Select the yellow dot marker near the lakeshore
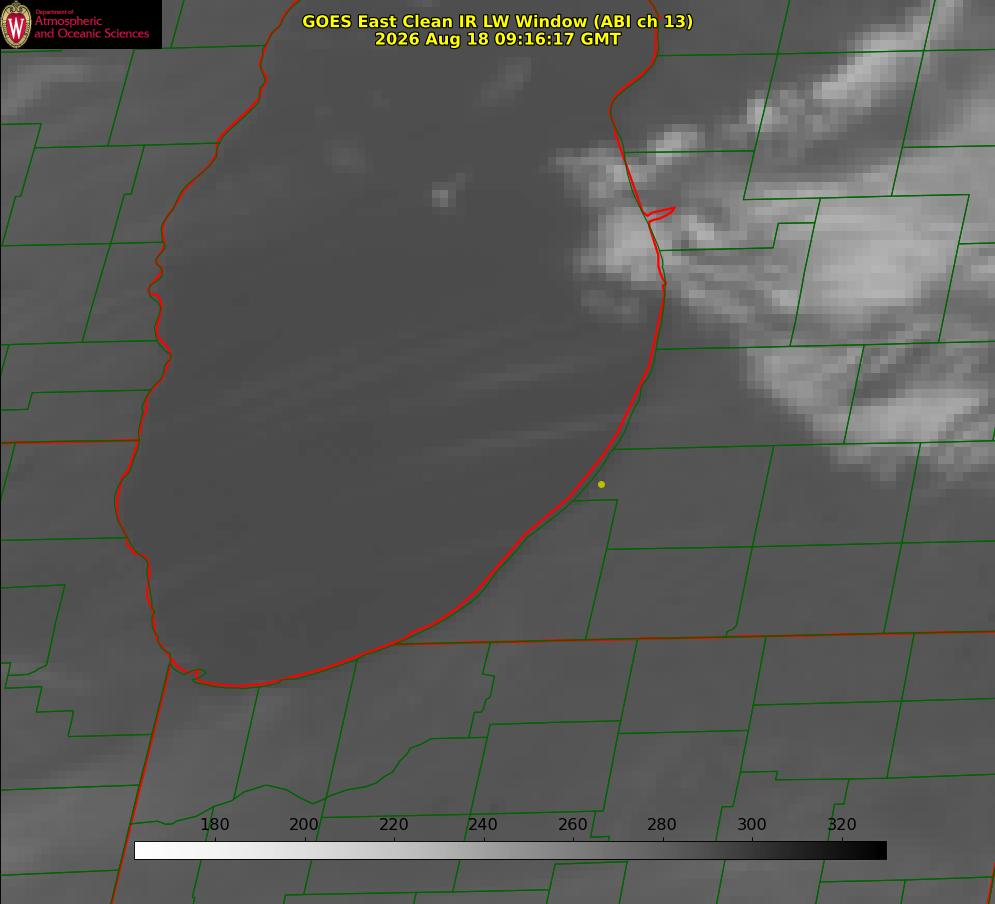This screenshot has height=904, width=995. 601,484
